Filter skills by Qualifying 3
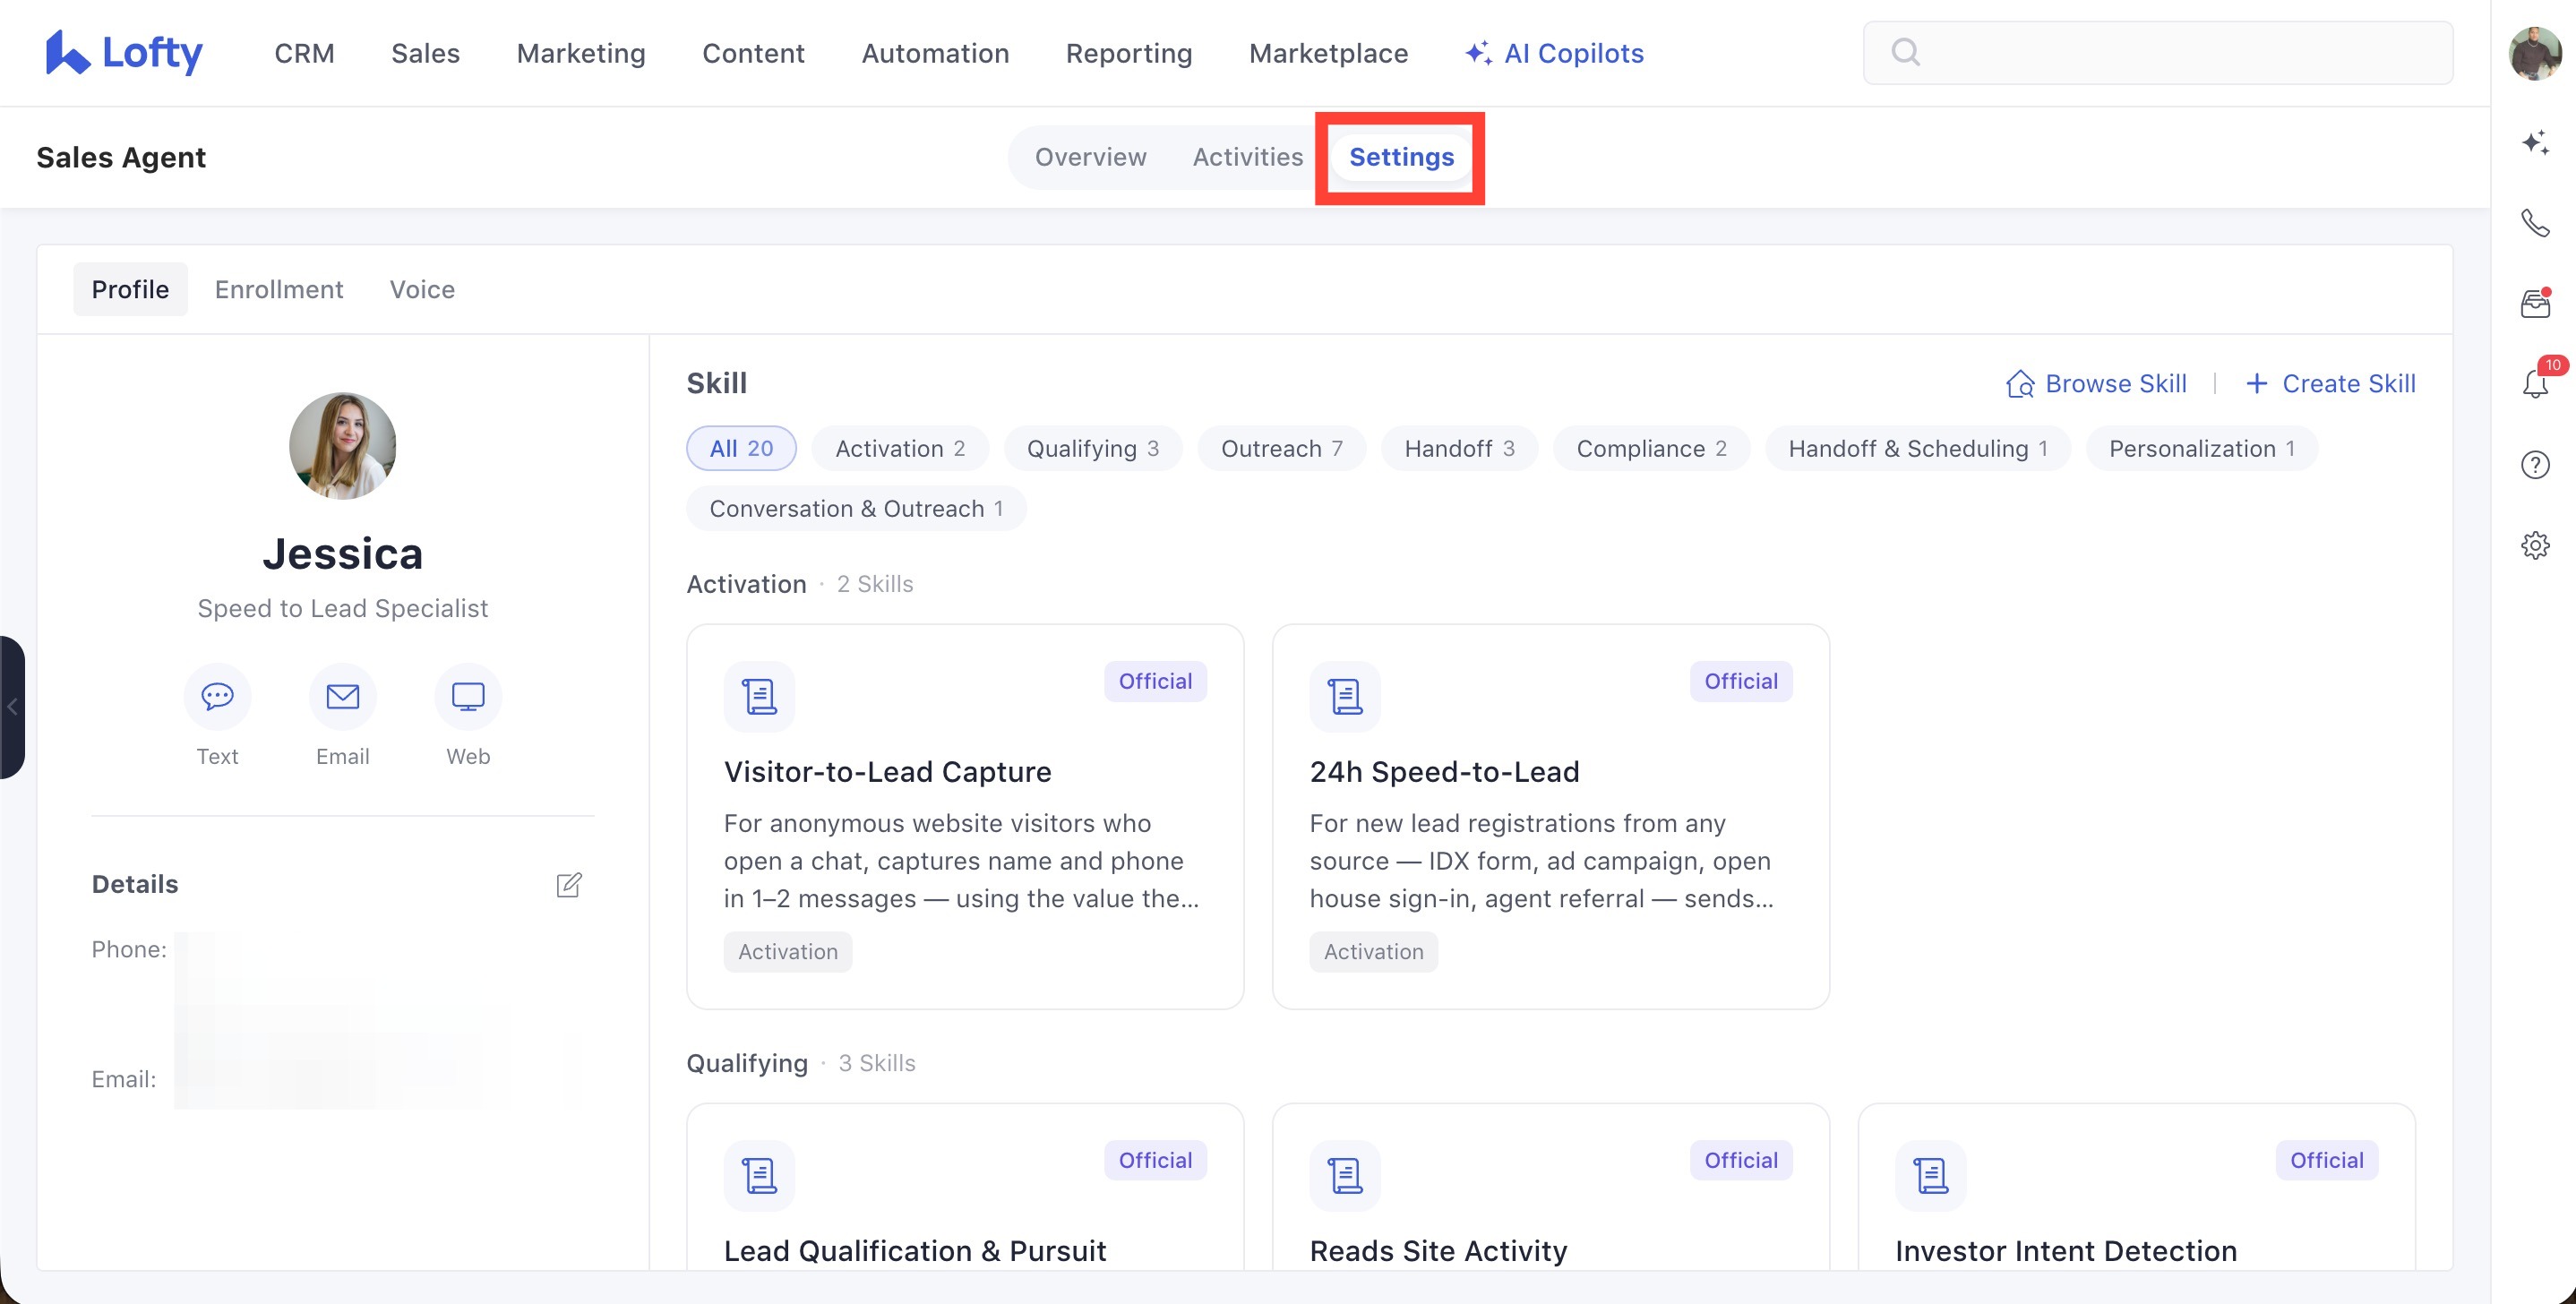The width and height of the screenshot is (2576, 1304). pyautogui.click(x=1093, y=448)
